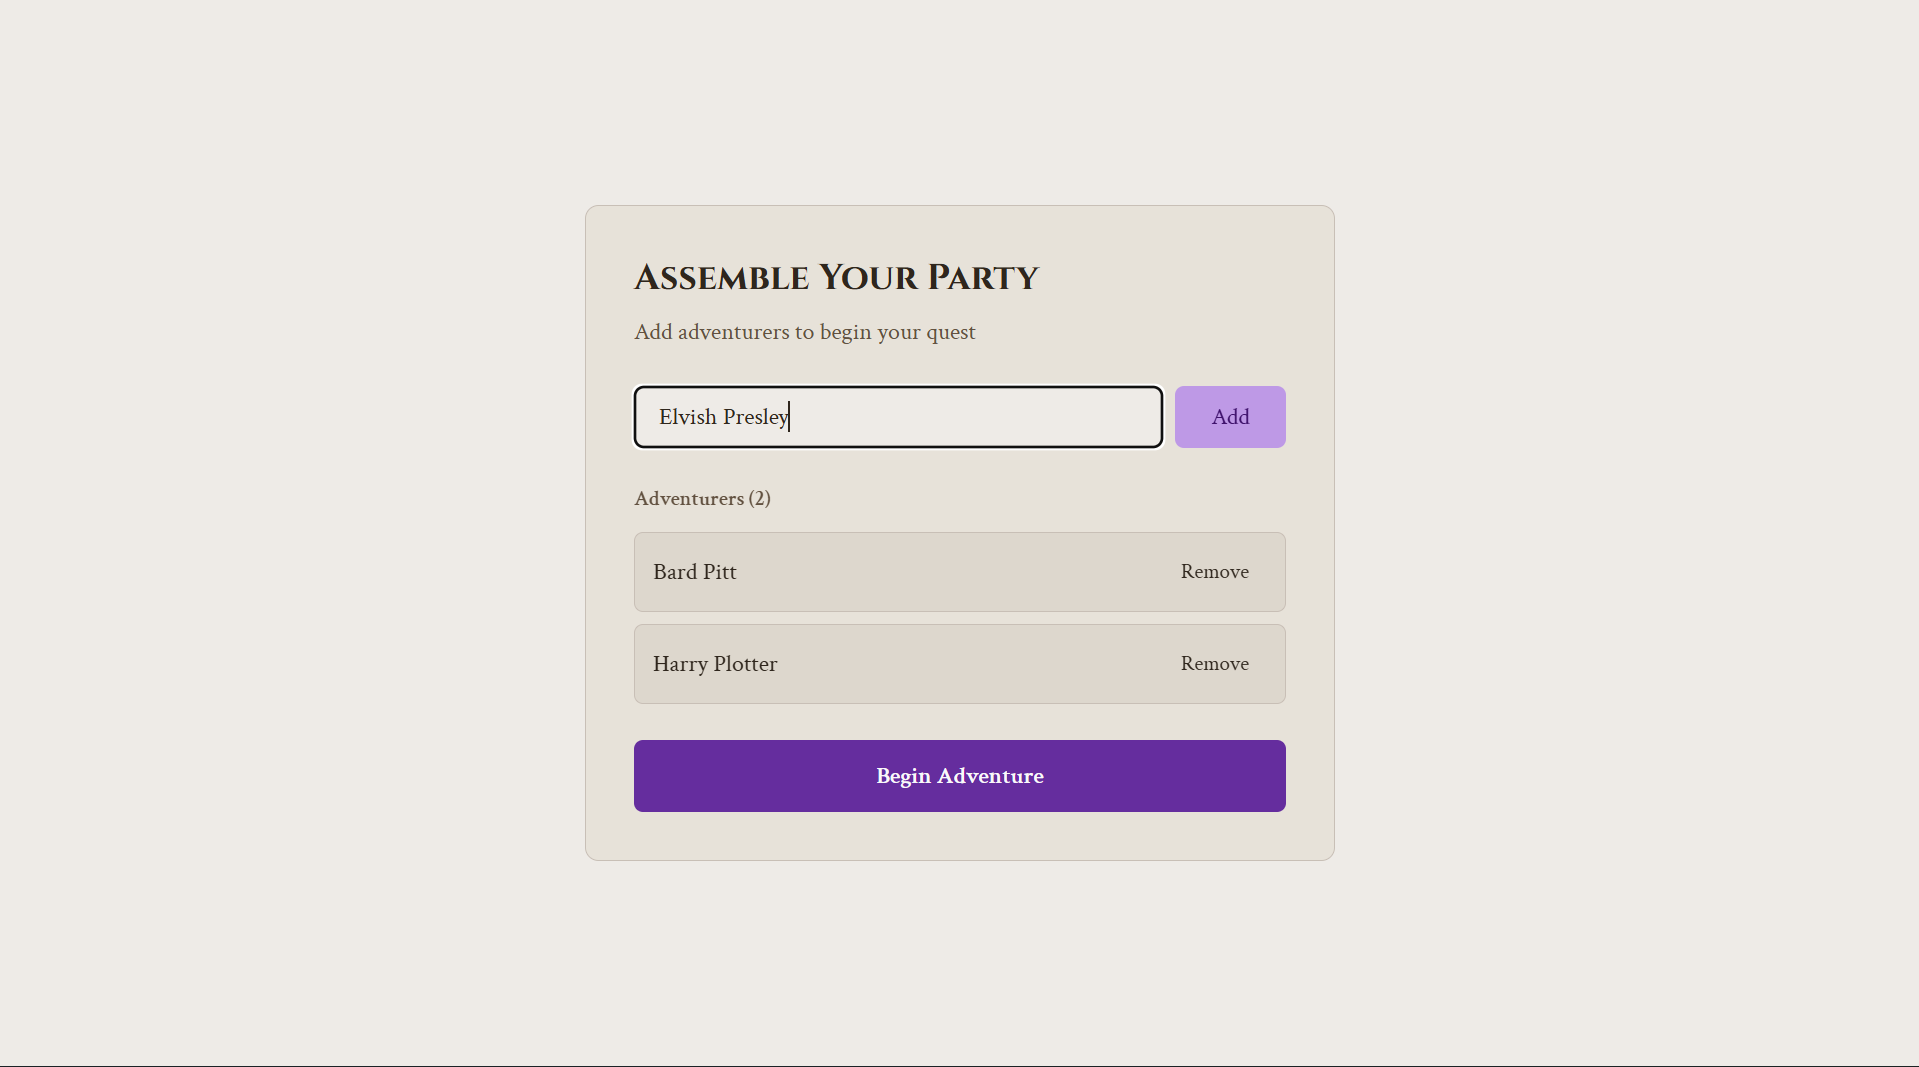1919x1067 pixels.
Task: Click the word "Presley" in the input
Action: 755,417
